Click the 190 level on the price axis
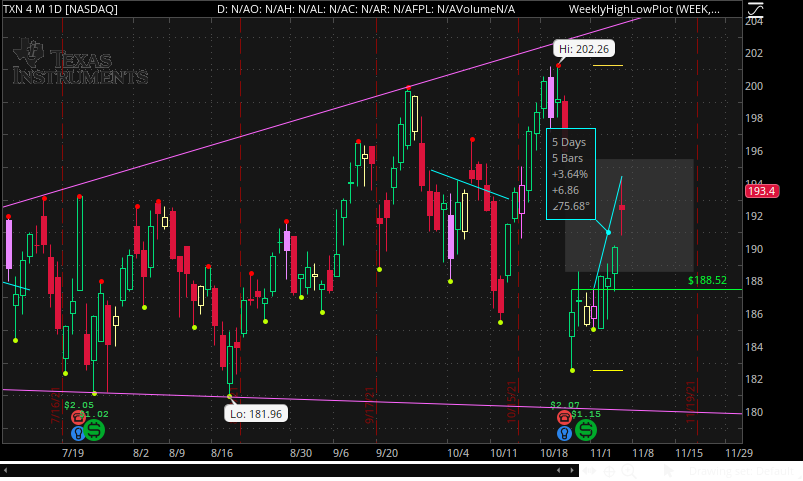803x481 pixels. point(754,249)
